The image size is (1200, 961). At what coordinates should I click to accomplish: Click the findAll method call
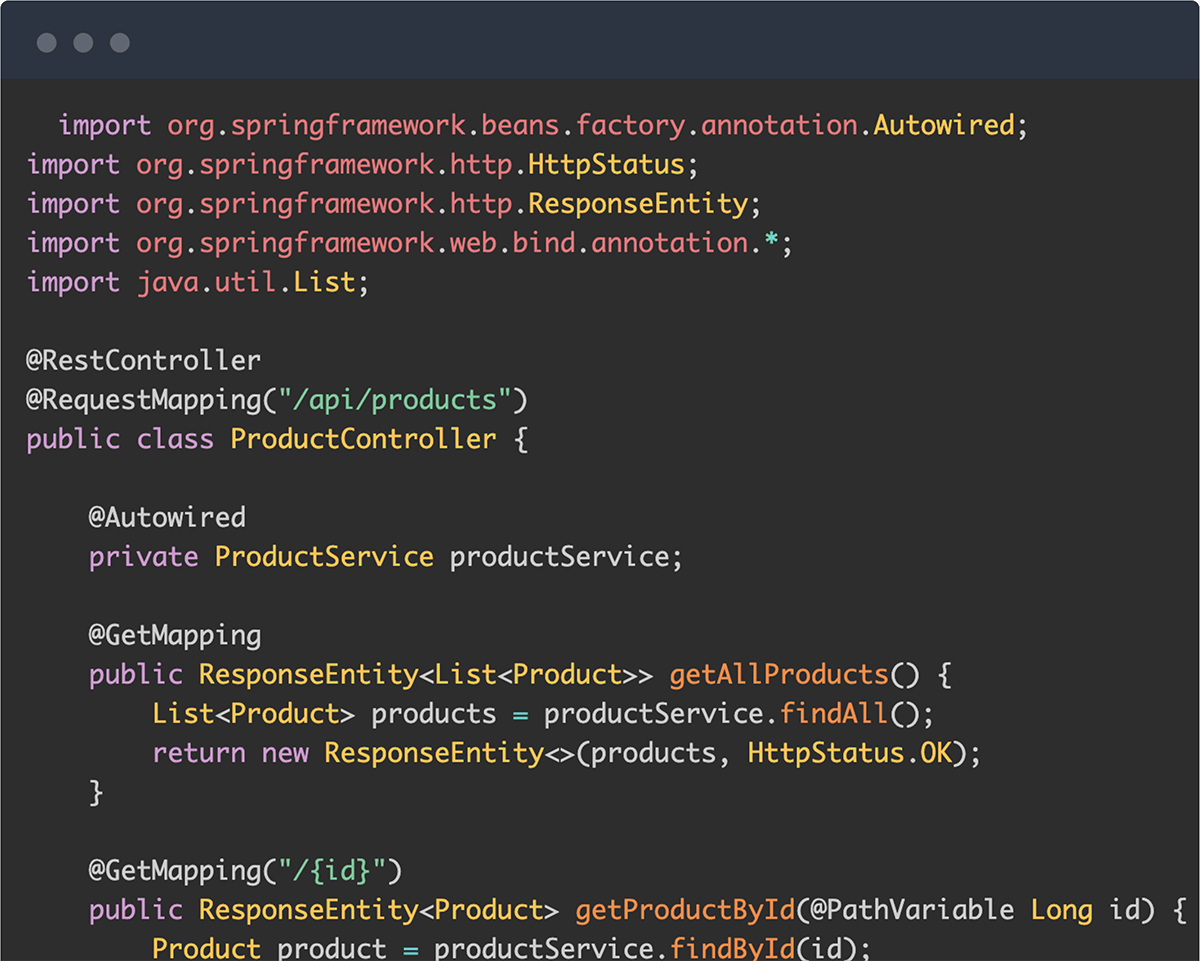point(834,714)
